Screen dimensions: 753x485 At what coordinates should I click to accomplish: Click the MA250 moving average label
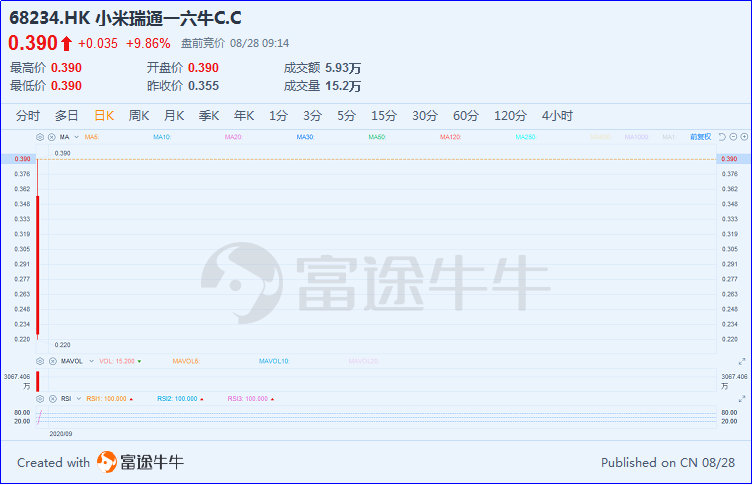(x=525, y=137)
